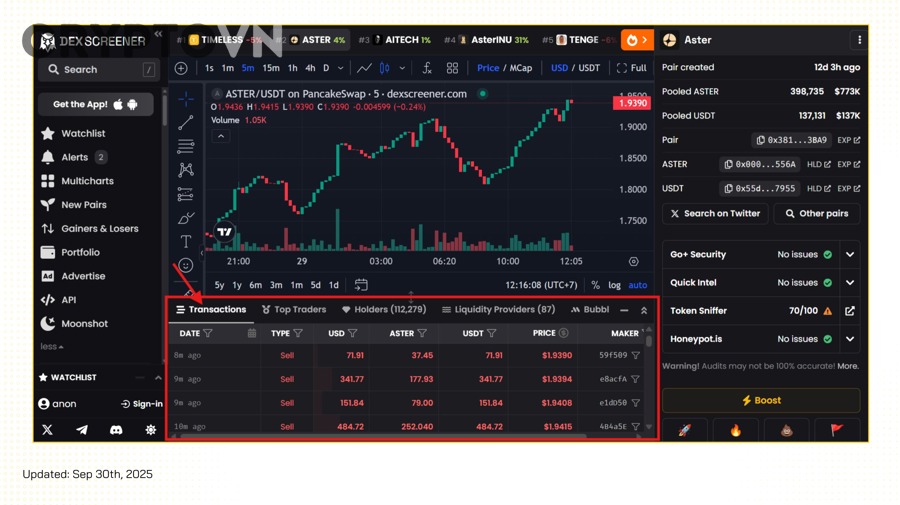Open the emoji icons tool
Viewport: 900px width, 505px height.
click(185, 265)
